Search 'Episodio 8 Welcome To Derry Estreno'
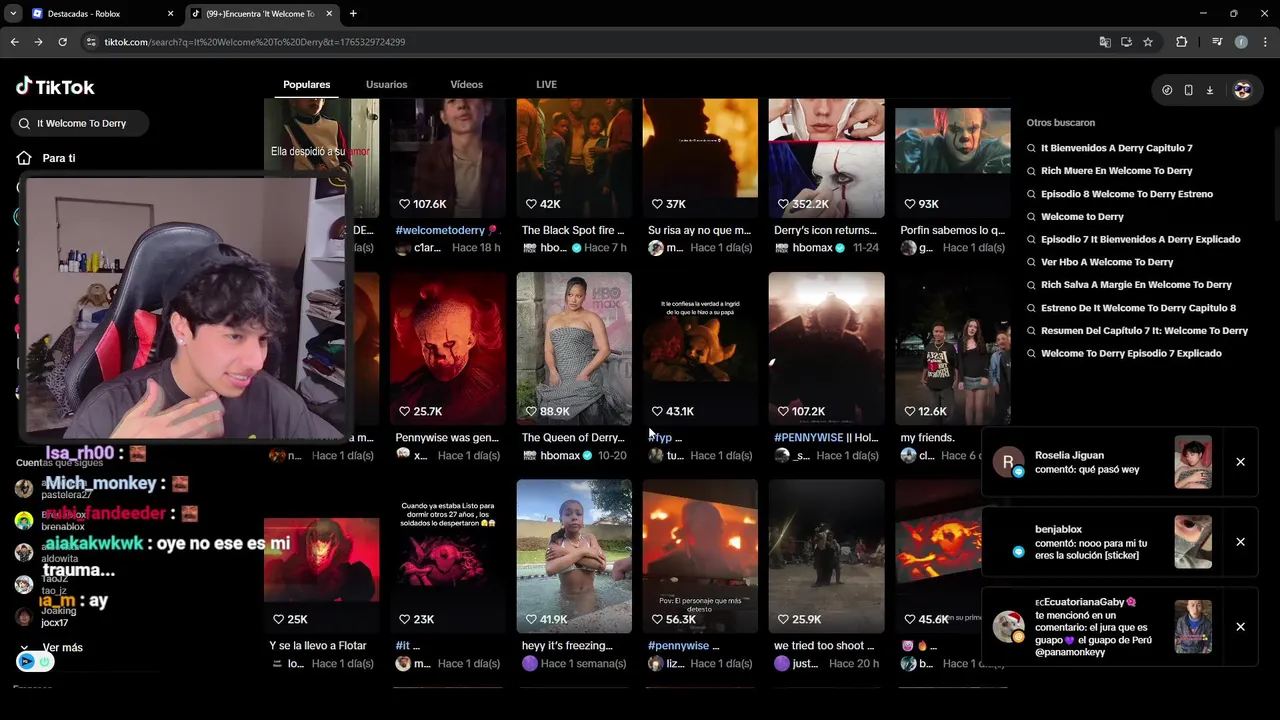The image size is (1280, 720). 1126,194
